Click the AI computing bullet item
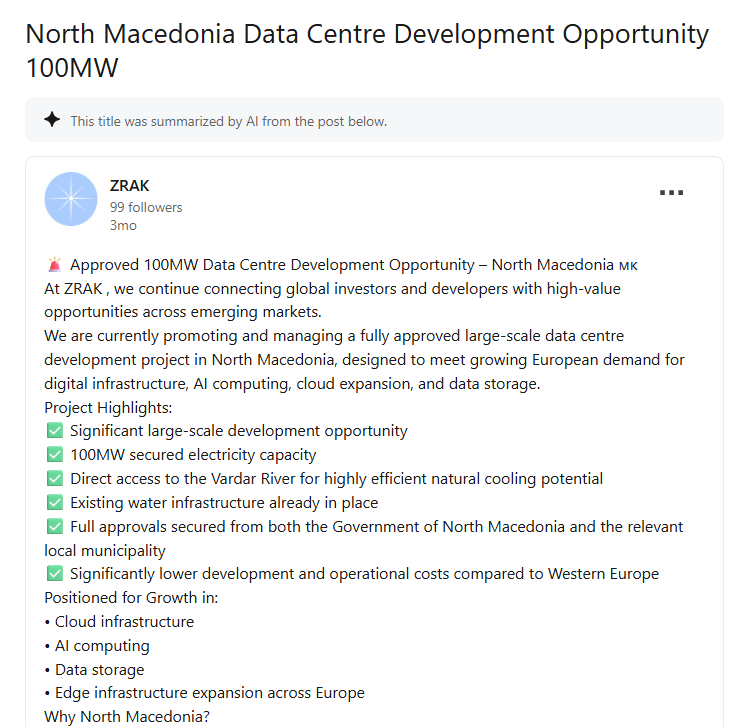The height and width of the screenshot is (727, 737). tap(97, 645)
